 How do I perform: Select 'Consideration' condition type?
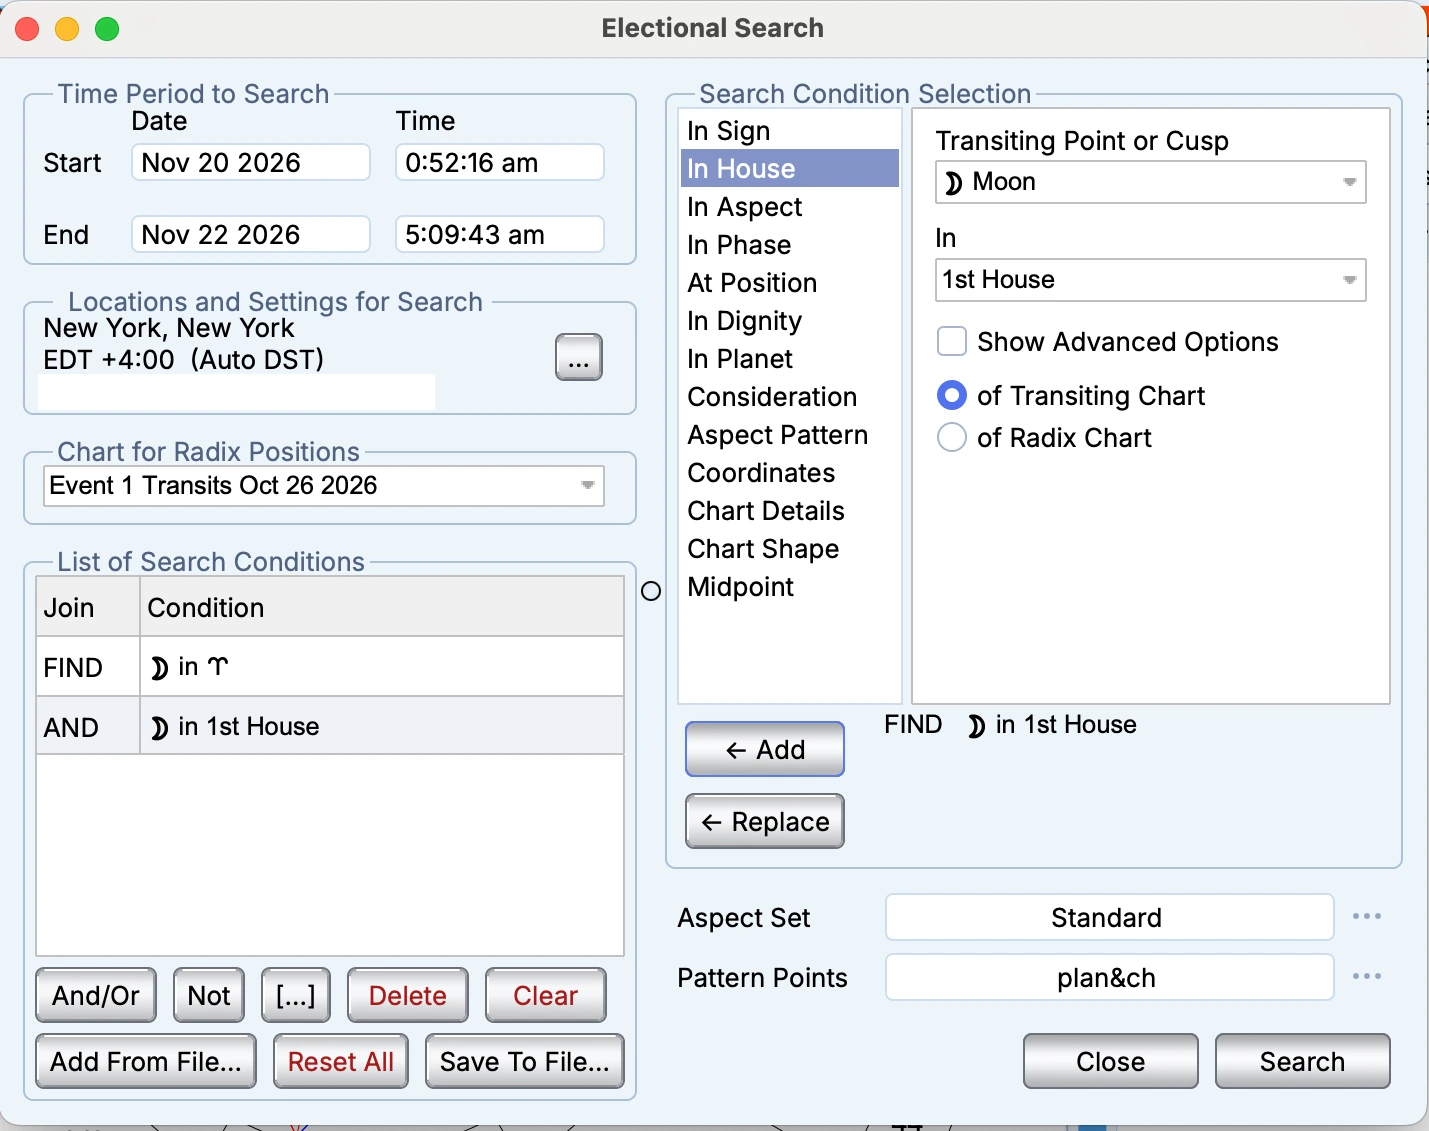tap(789, 397)
